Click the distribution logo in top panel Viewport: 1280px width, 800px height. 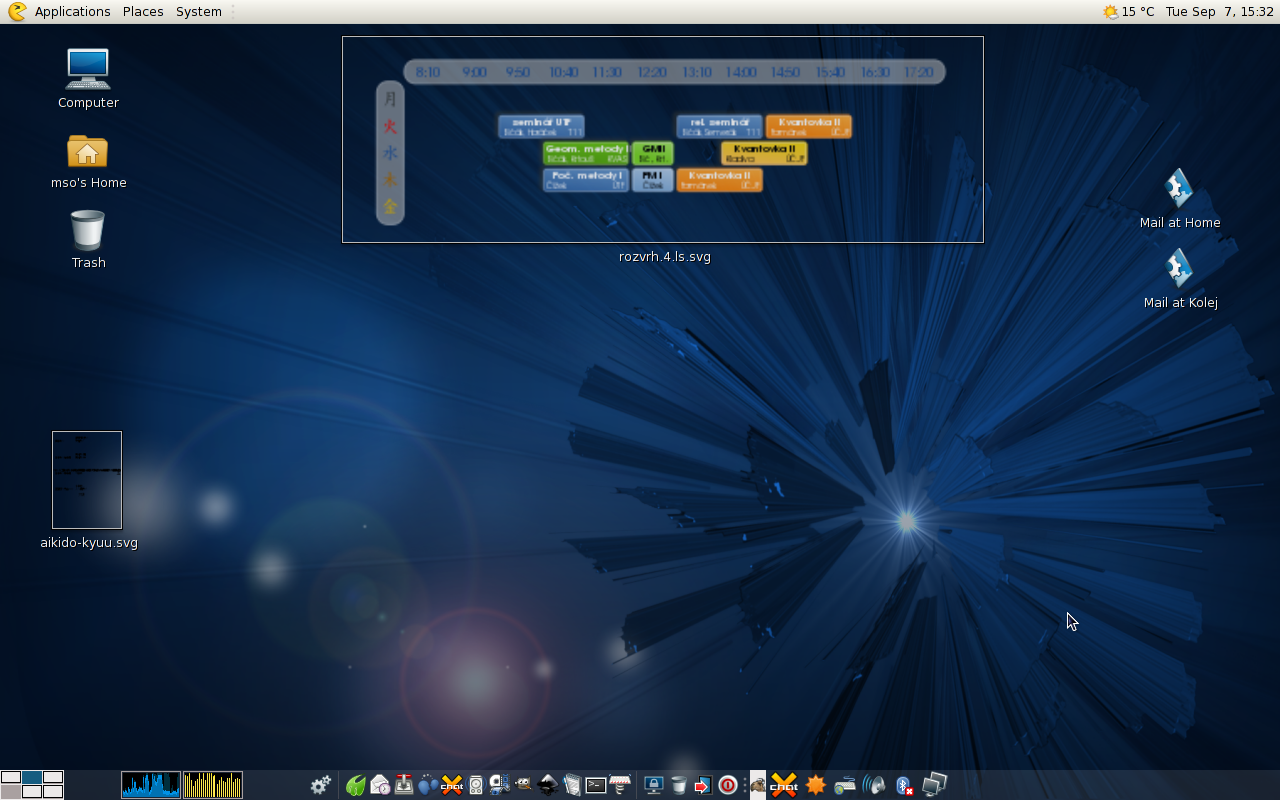pos(17,12)
